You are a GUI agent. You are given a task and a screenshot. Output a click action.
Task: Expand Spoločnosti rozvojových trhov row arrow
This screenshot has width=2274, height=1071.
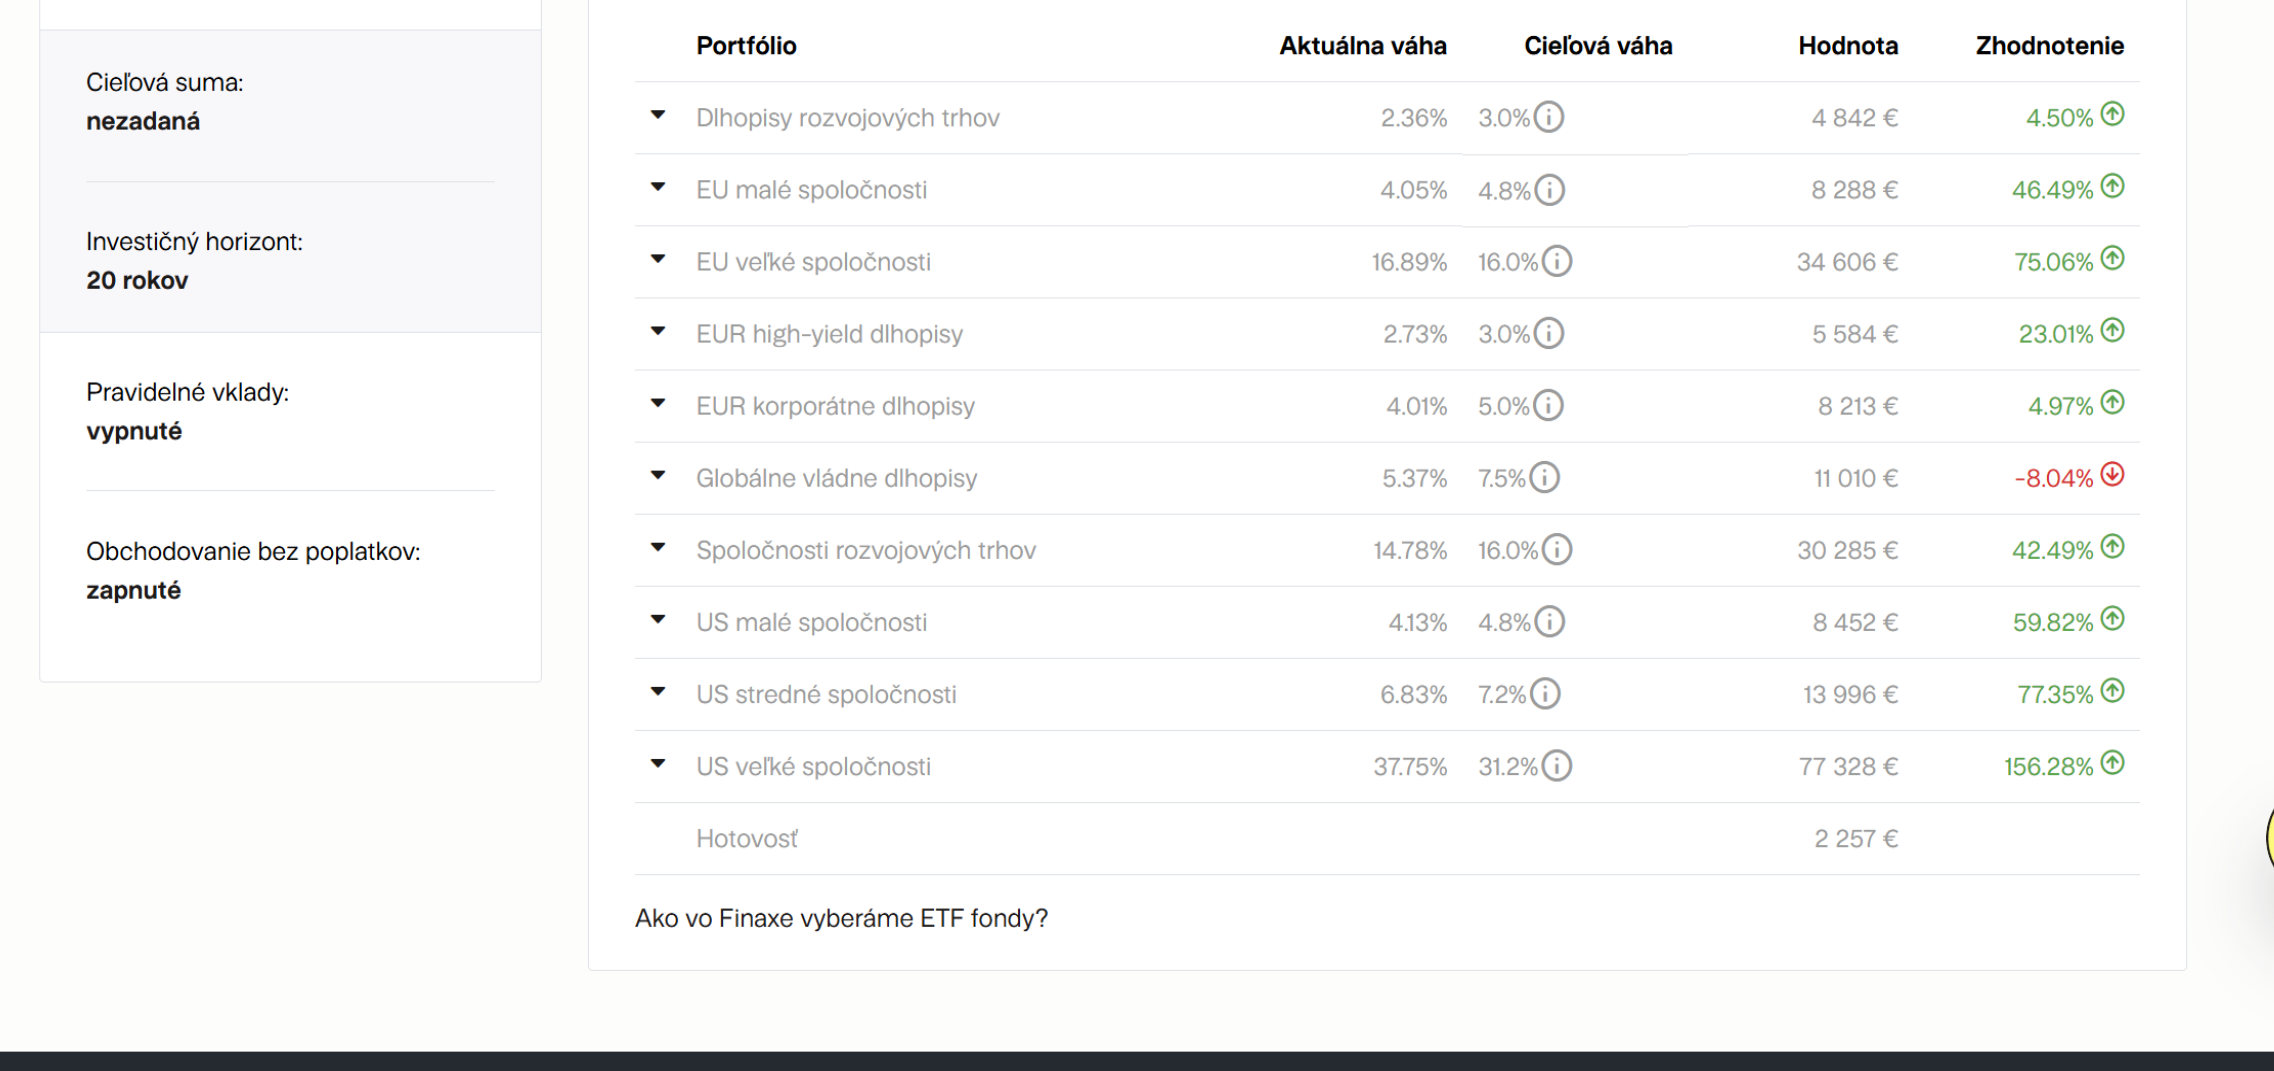tap(658, 547)
